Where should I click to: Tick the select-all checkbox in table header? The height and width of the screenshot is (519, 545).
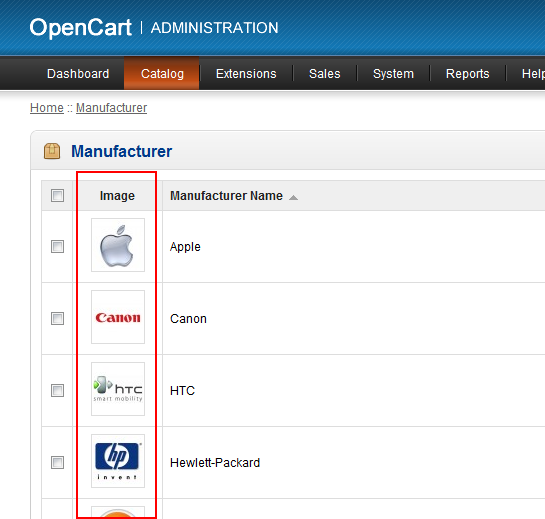coord(57,195)
